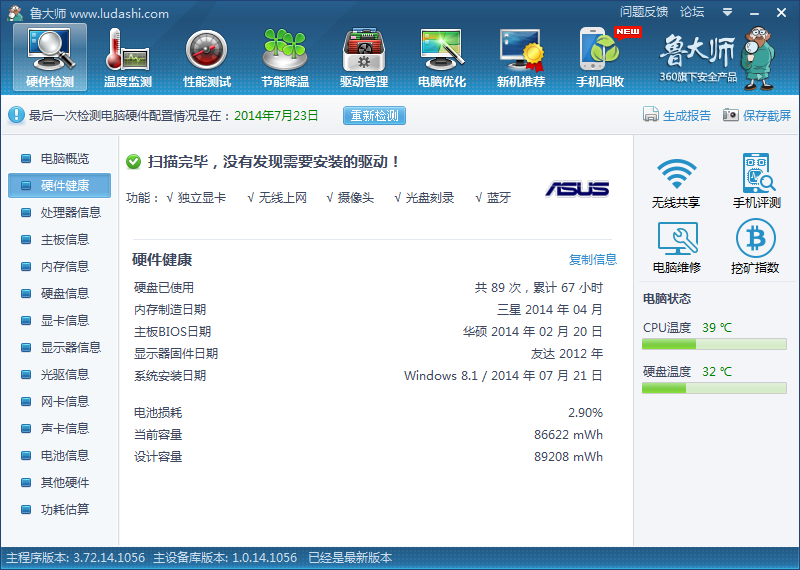Open 论坛 forum link
This screenshot has width=800, height=570.
pos(692,12)
